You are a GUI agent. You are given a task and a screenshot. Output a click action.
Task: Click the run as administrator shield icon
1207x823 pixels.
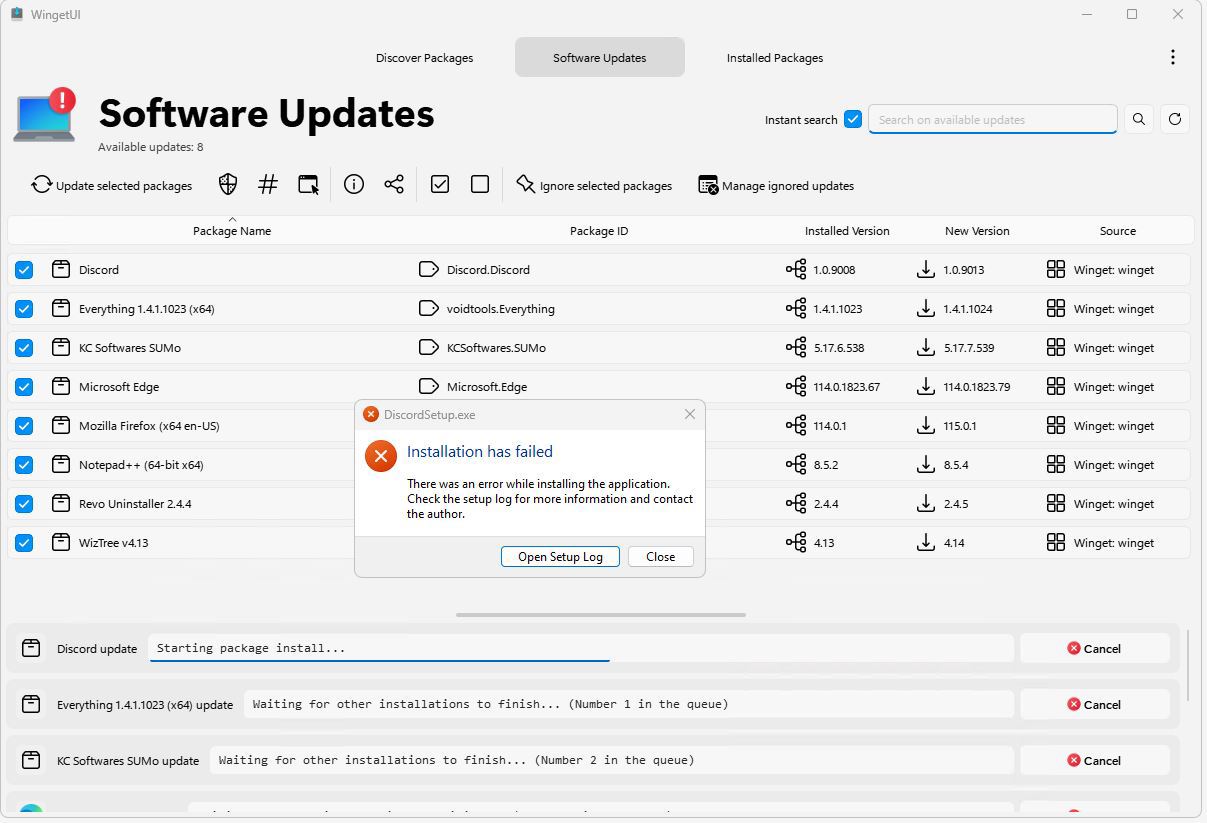(228, 184)
